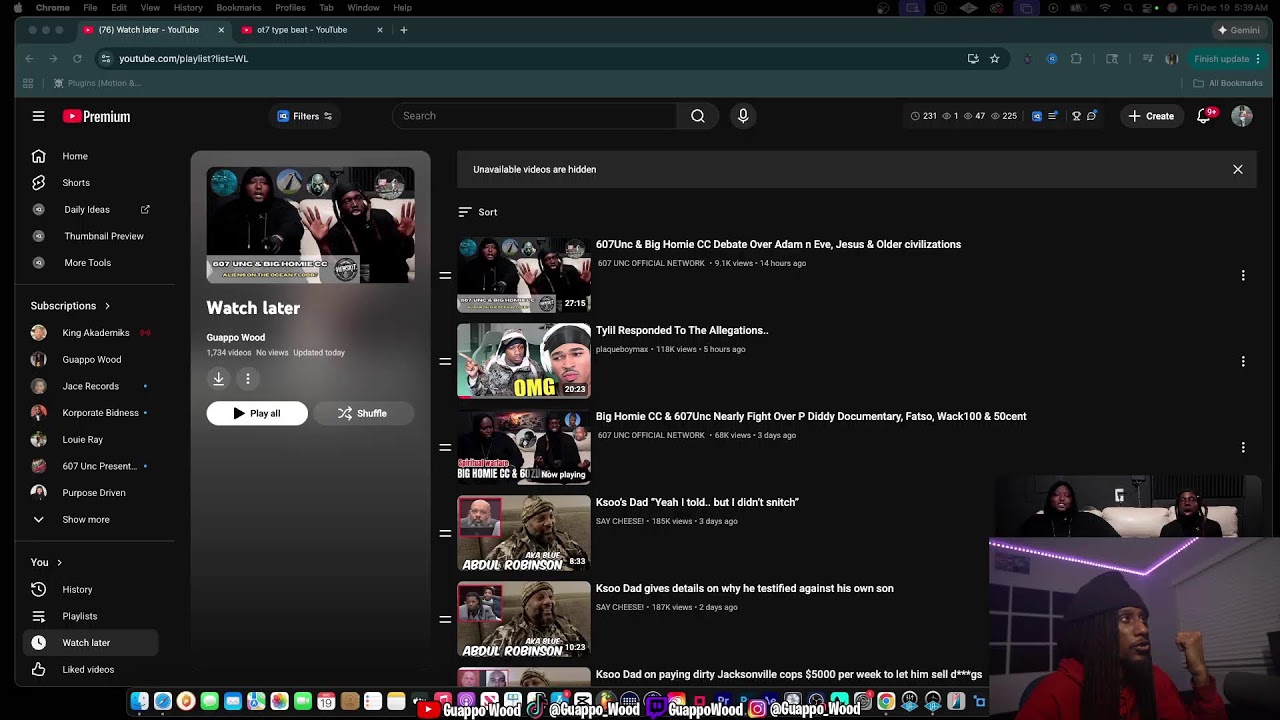Open Tylil Responded video thumbnail
The height and width of the screenshot is (720, 1280).
tap(524, 361)
